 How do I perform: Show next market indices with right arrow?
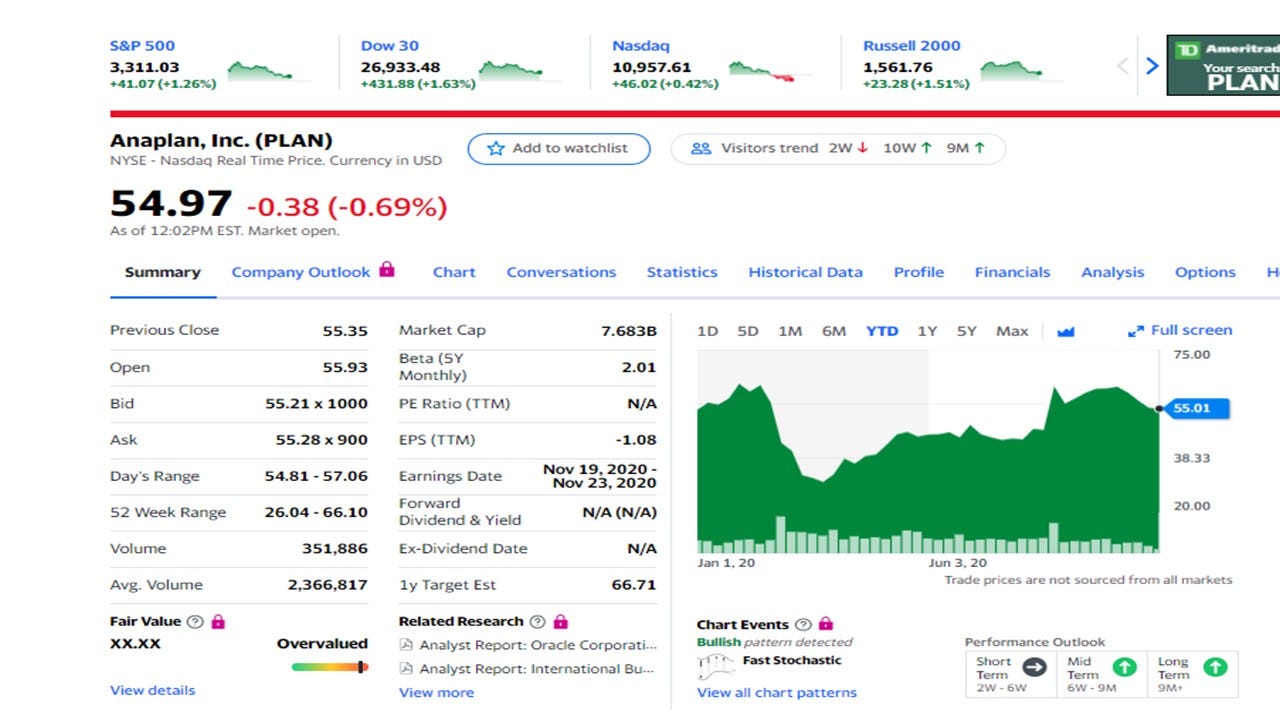(x=1152, y=66)
